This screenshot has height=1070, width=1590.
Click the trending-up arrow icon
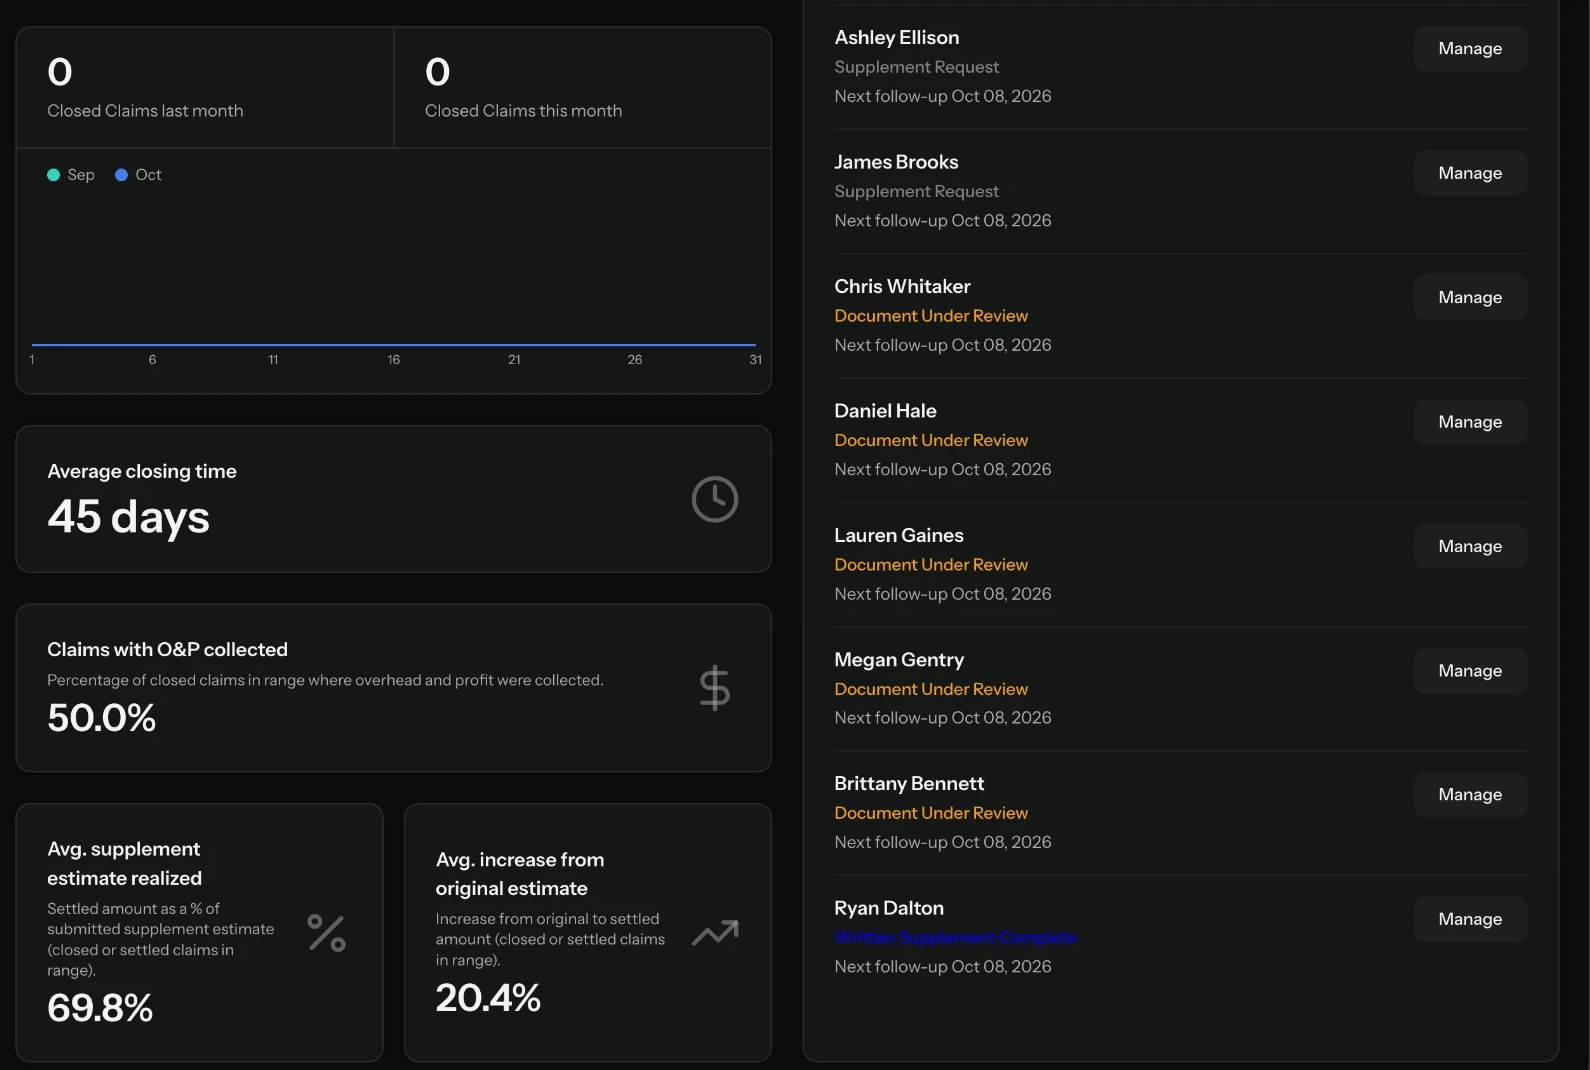point(715,932)
